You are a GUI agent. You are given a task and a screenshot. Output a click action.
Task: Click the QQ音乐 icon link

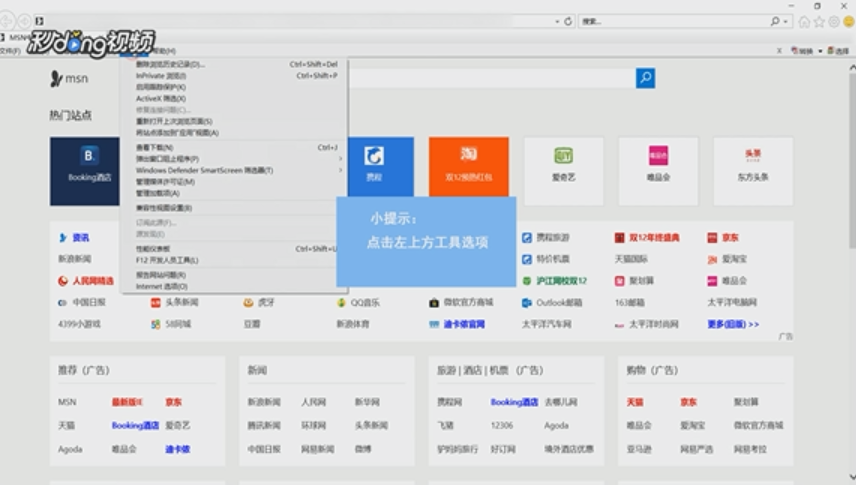tap(358, 303)
